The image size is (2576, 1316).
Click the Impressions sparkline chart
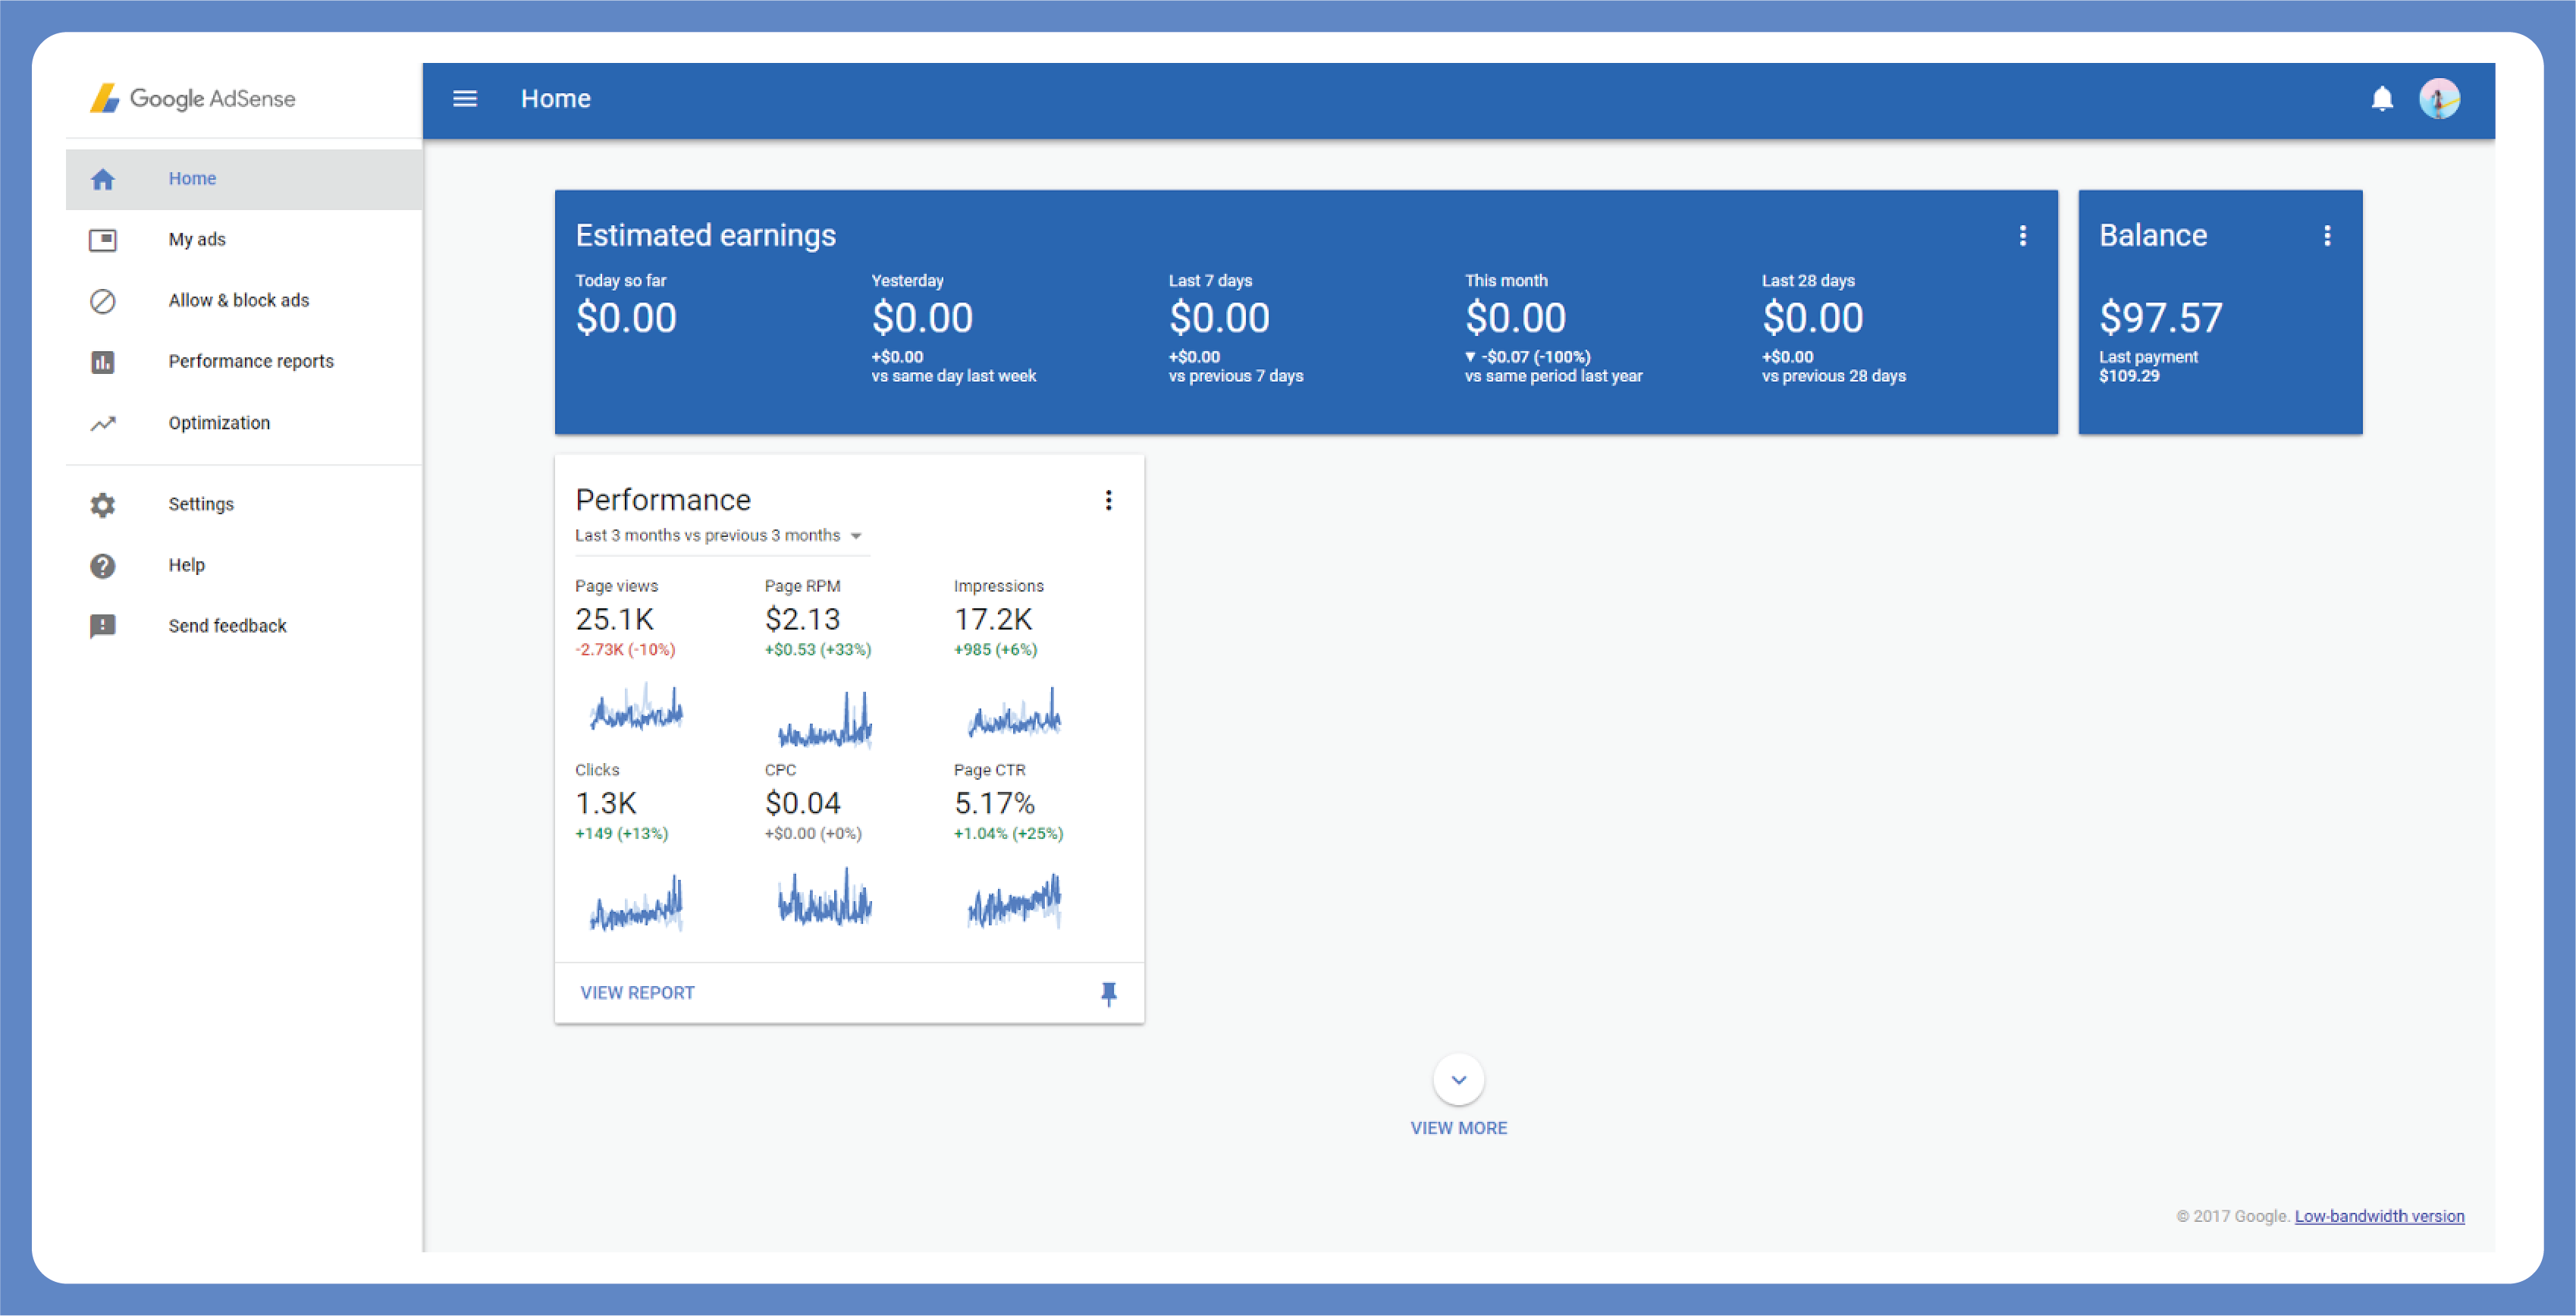click(1014, 712)
